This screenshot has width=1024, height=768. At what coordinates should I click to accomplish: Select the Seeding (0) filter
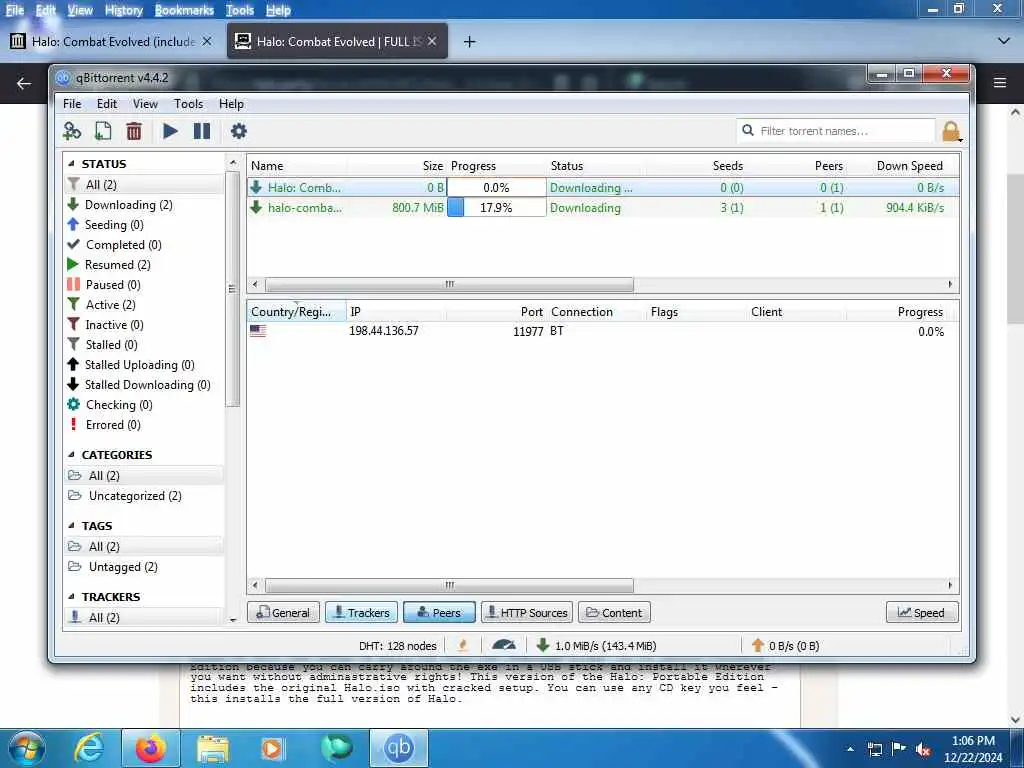click(x=144, y=225)
